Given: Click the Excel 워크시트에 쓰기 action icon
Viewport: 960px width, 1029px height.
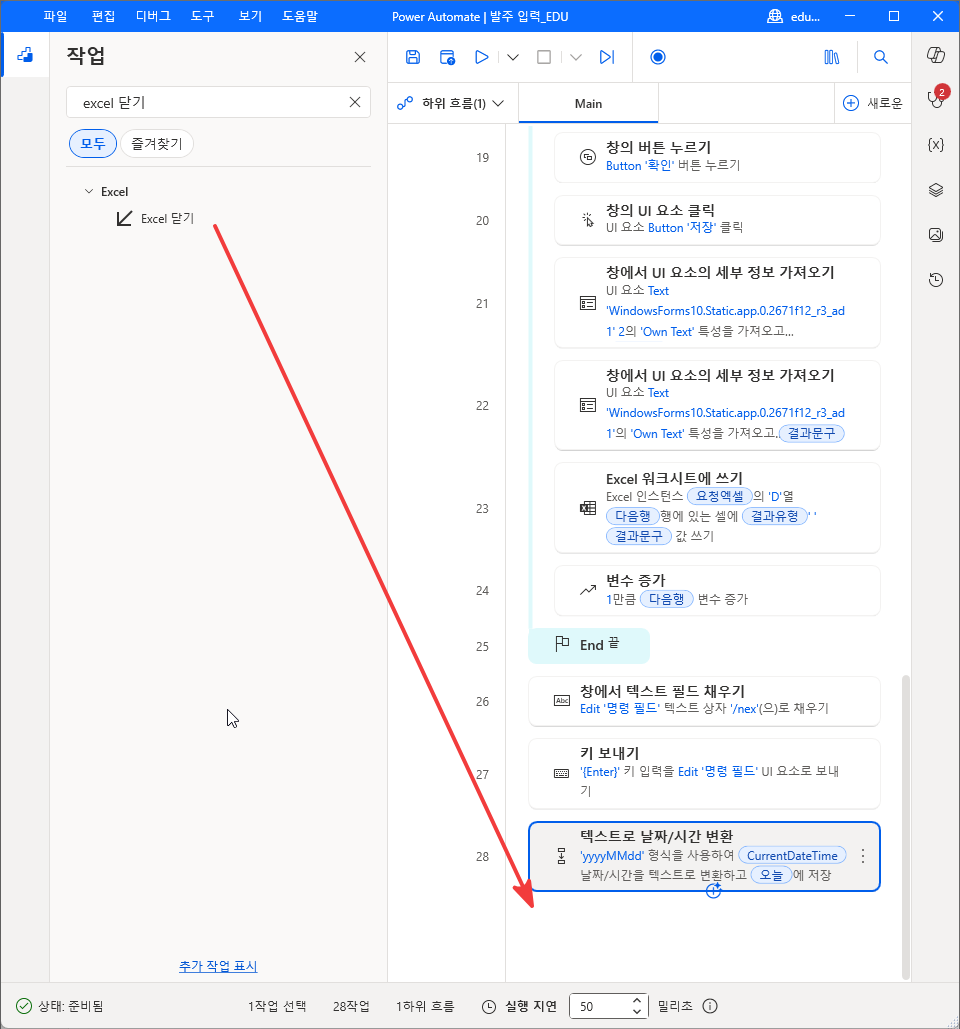Looking at the screenshot, I should coord(588,507).
